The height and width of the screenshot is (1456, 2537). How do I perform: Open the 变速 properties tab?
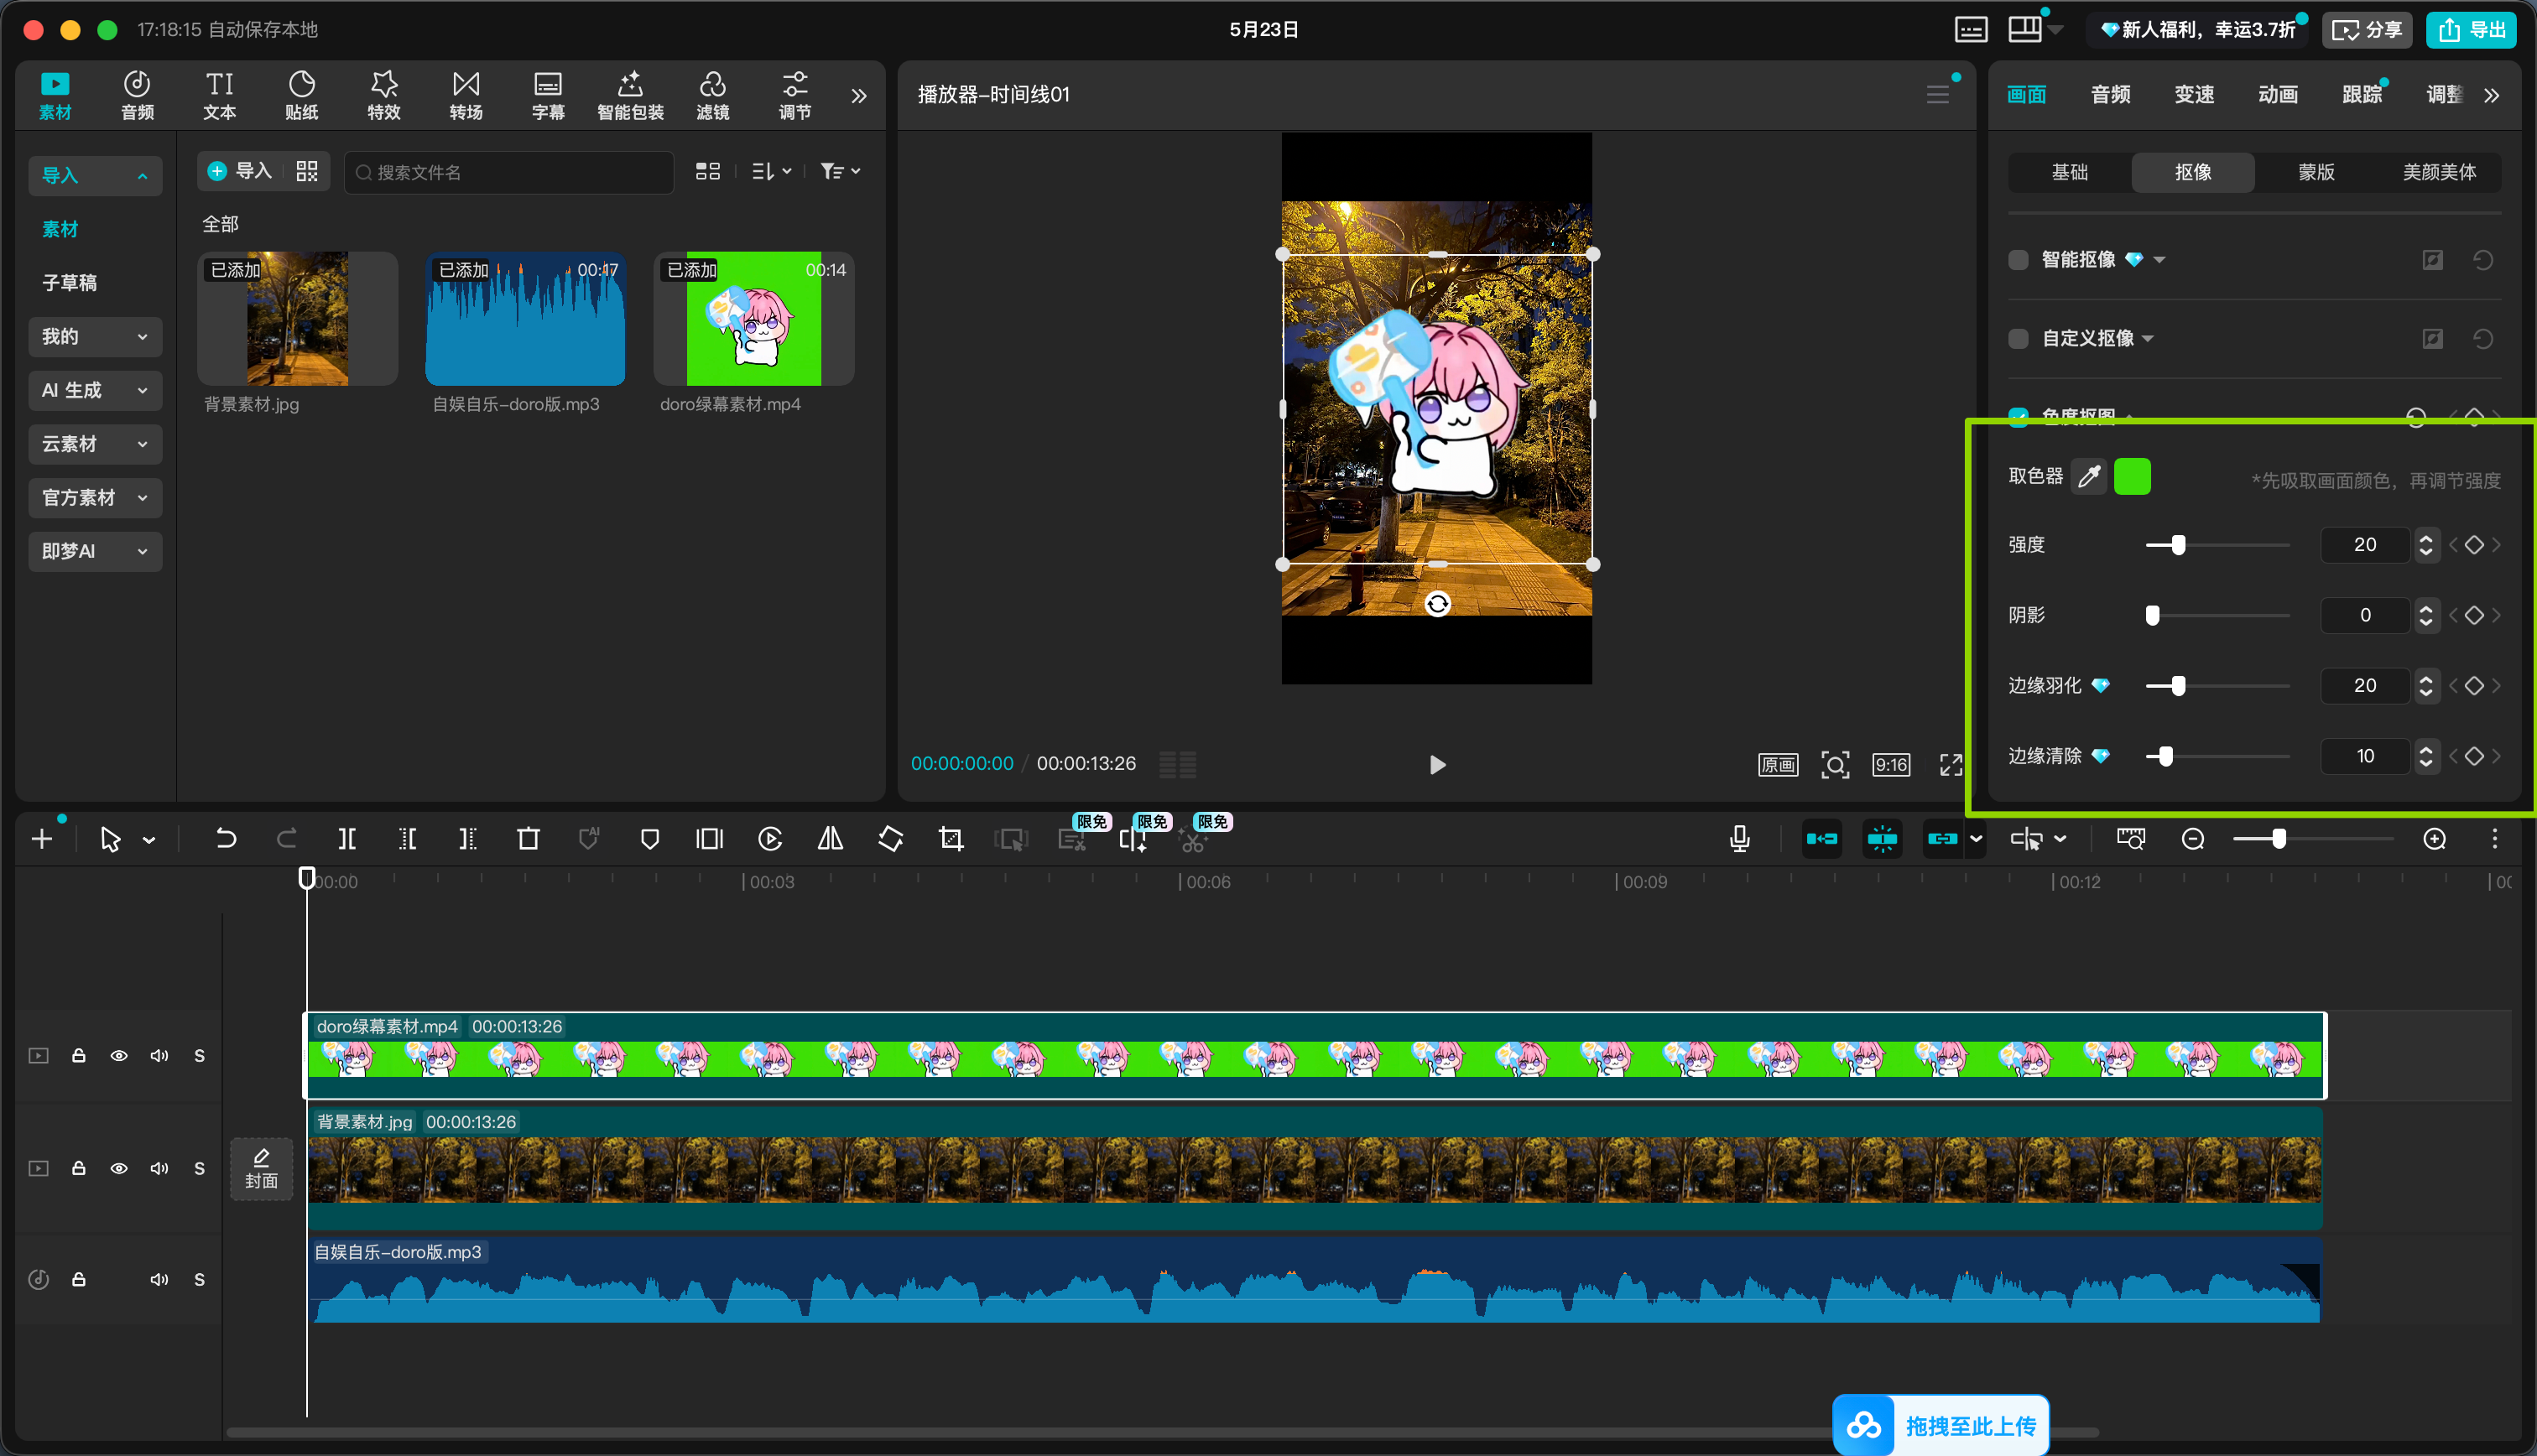pyautogui.click(x=2194, y=95)
